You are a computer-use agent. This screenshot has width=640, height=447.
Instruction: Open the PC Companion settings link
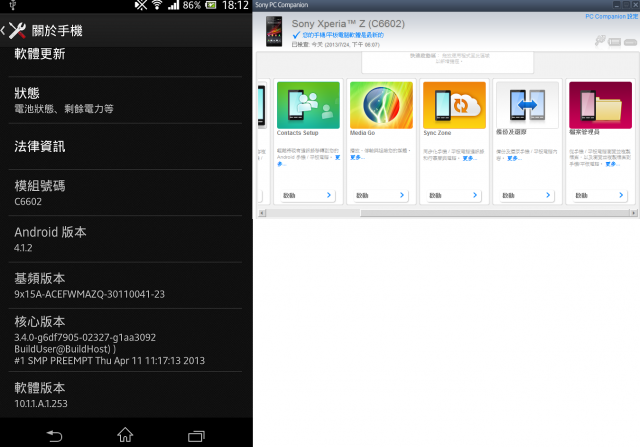click(611, 16)
